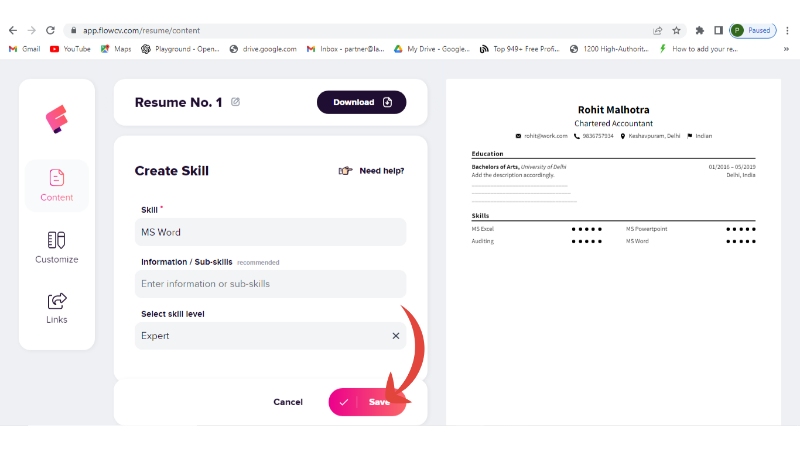Image resolution: width=800 pixels, height=449 pixels.
Task: Click the Rohit Malhotra name in preview
Action: 612,110
